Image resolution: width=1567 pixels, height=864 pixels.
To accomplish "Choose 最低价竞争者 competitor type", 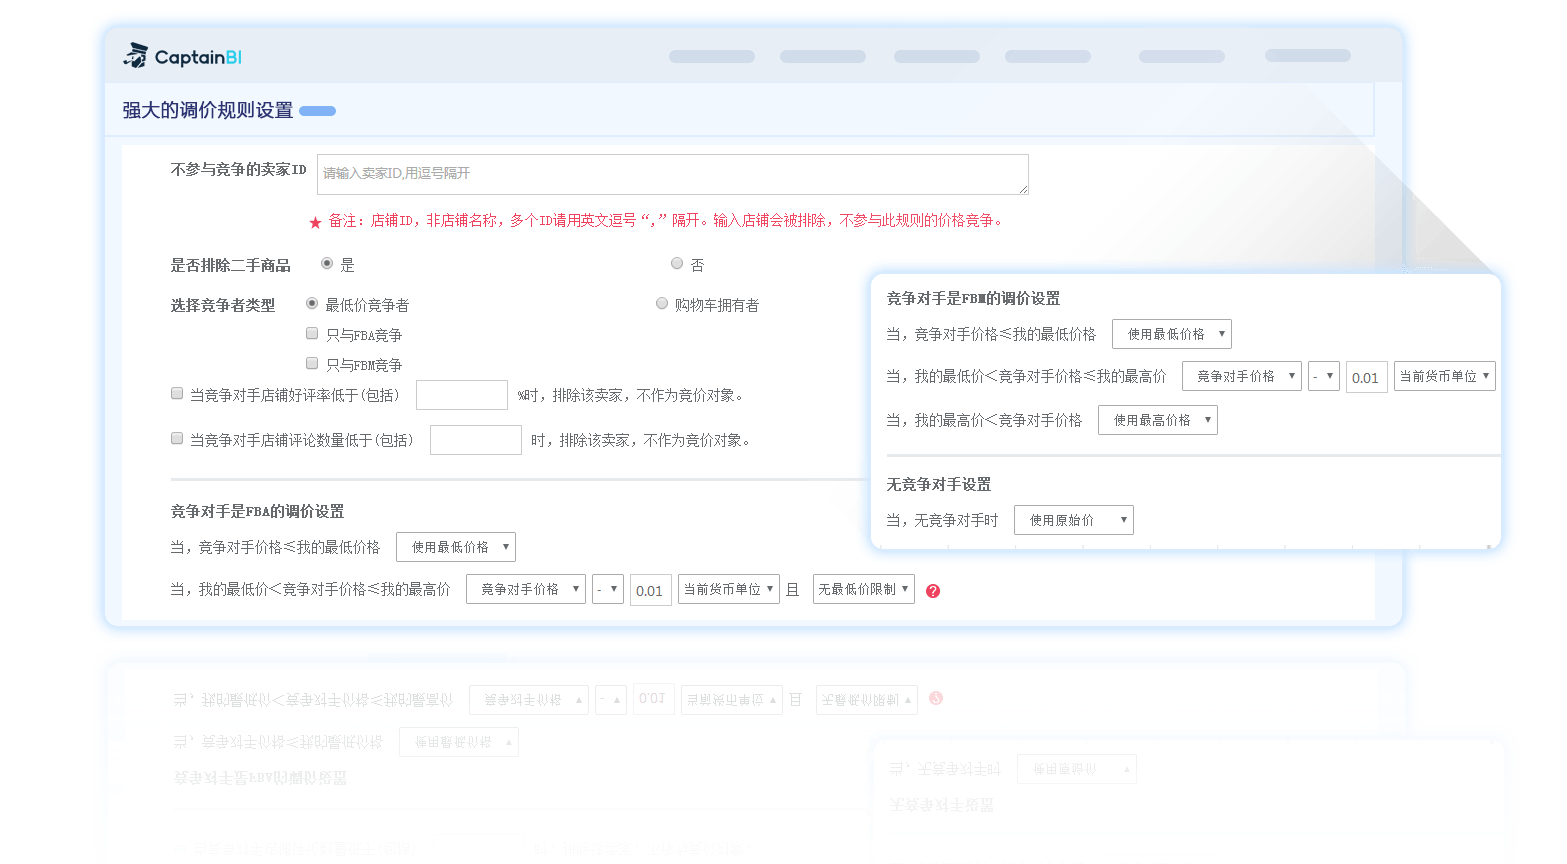I will 312,304.
